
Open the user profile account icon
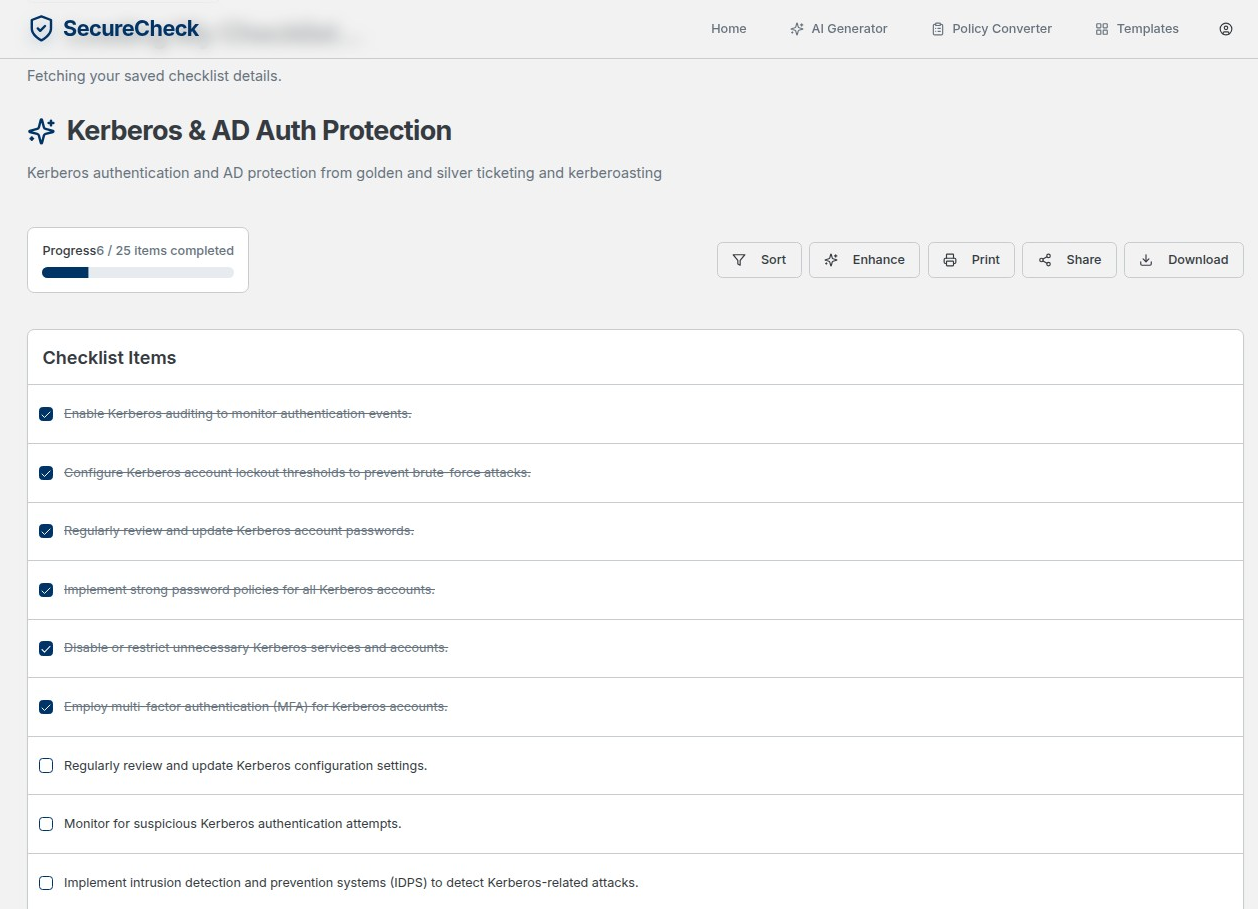click(x=1225, y=29)
